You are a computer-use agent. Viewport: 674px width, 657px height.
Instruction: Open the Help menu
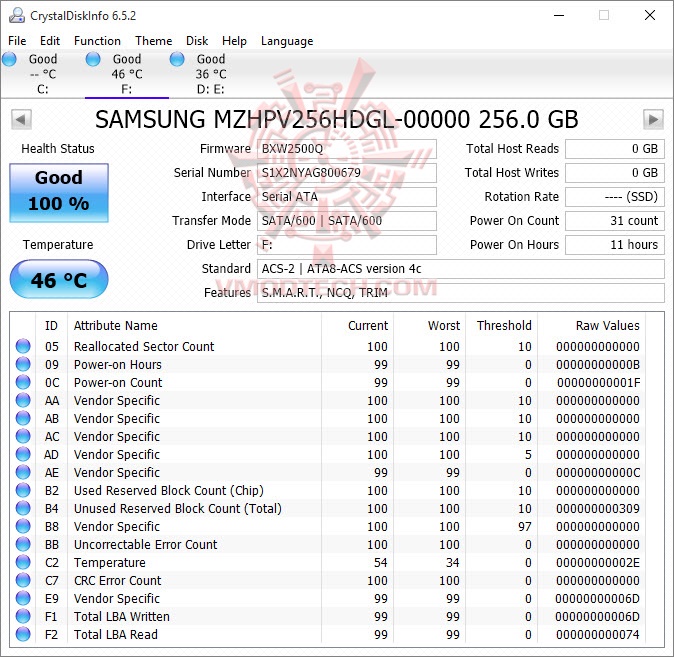(234, 41)
